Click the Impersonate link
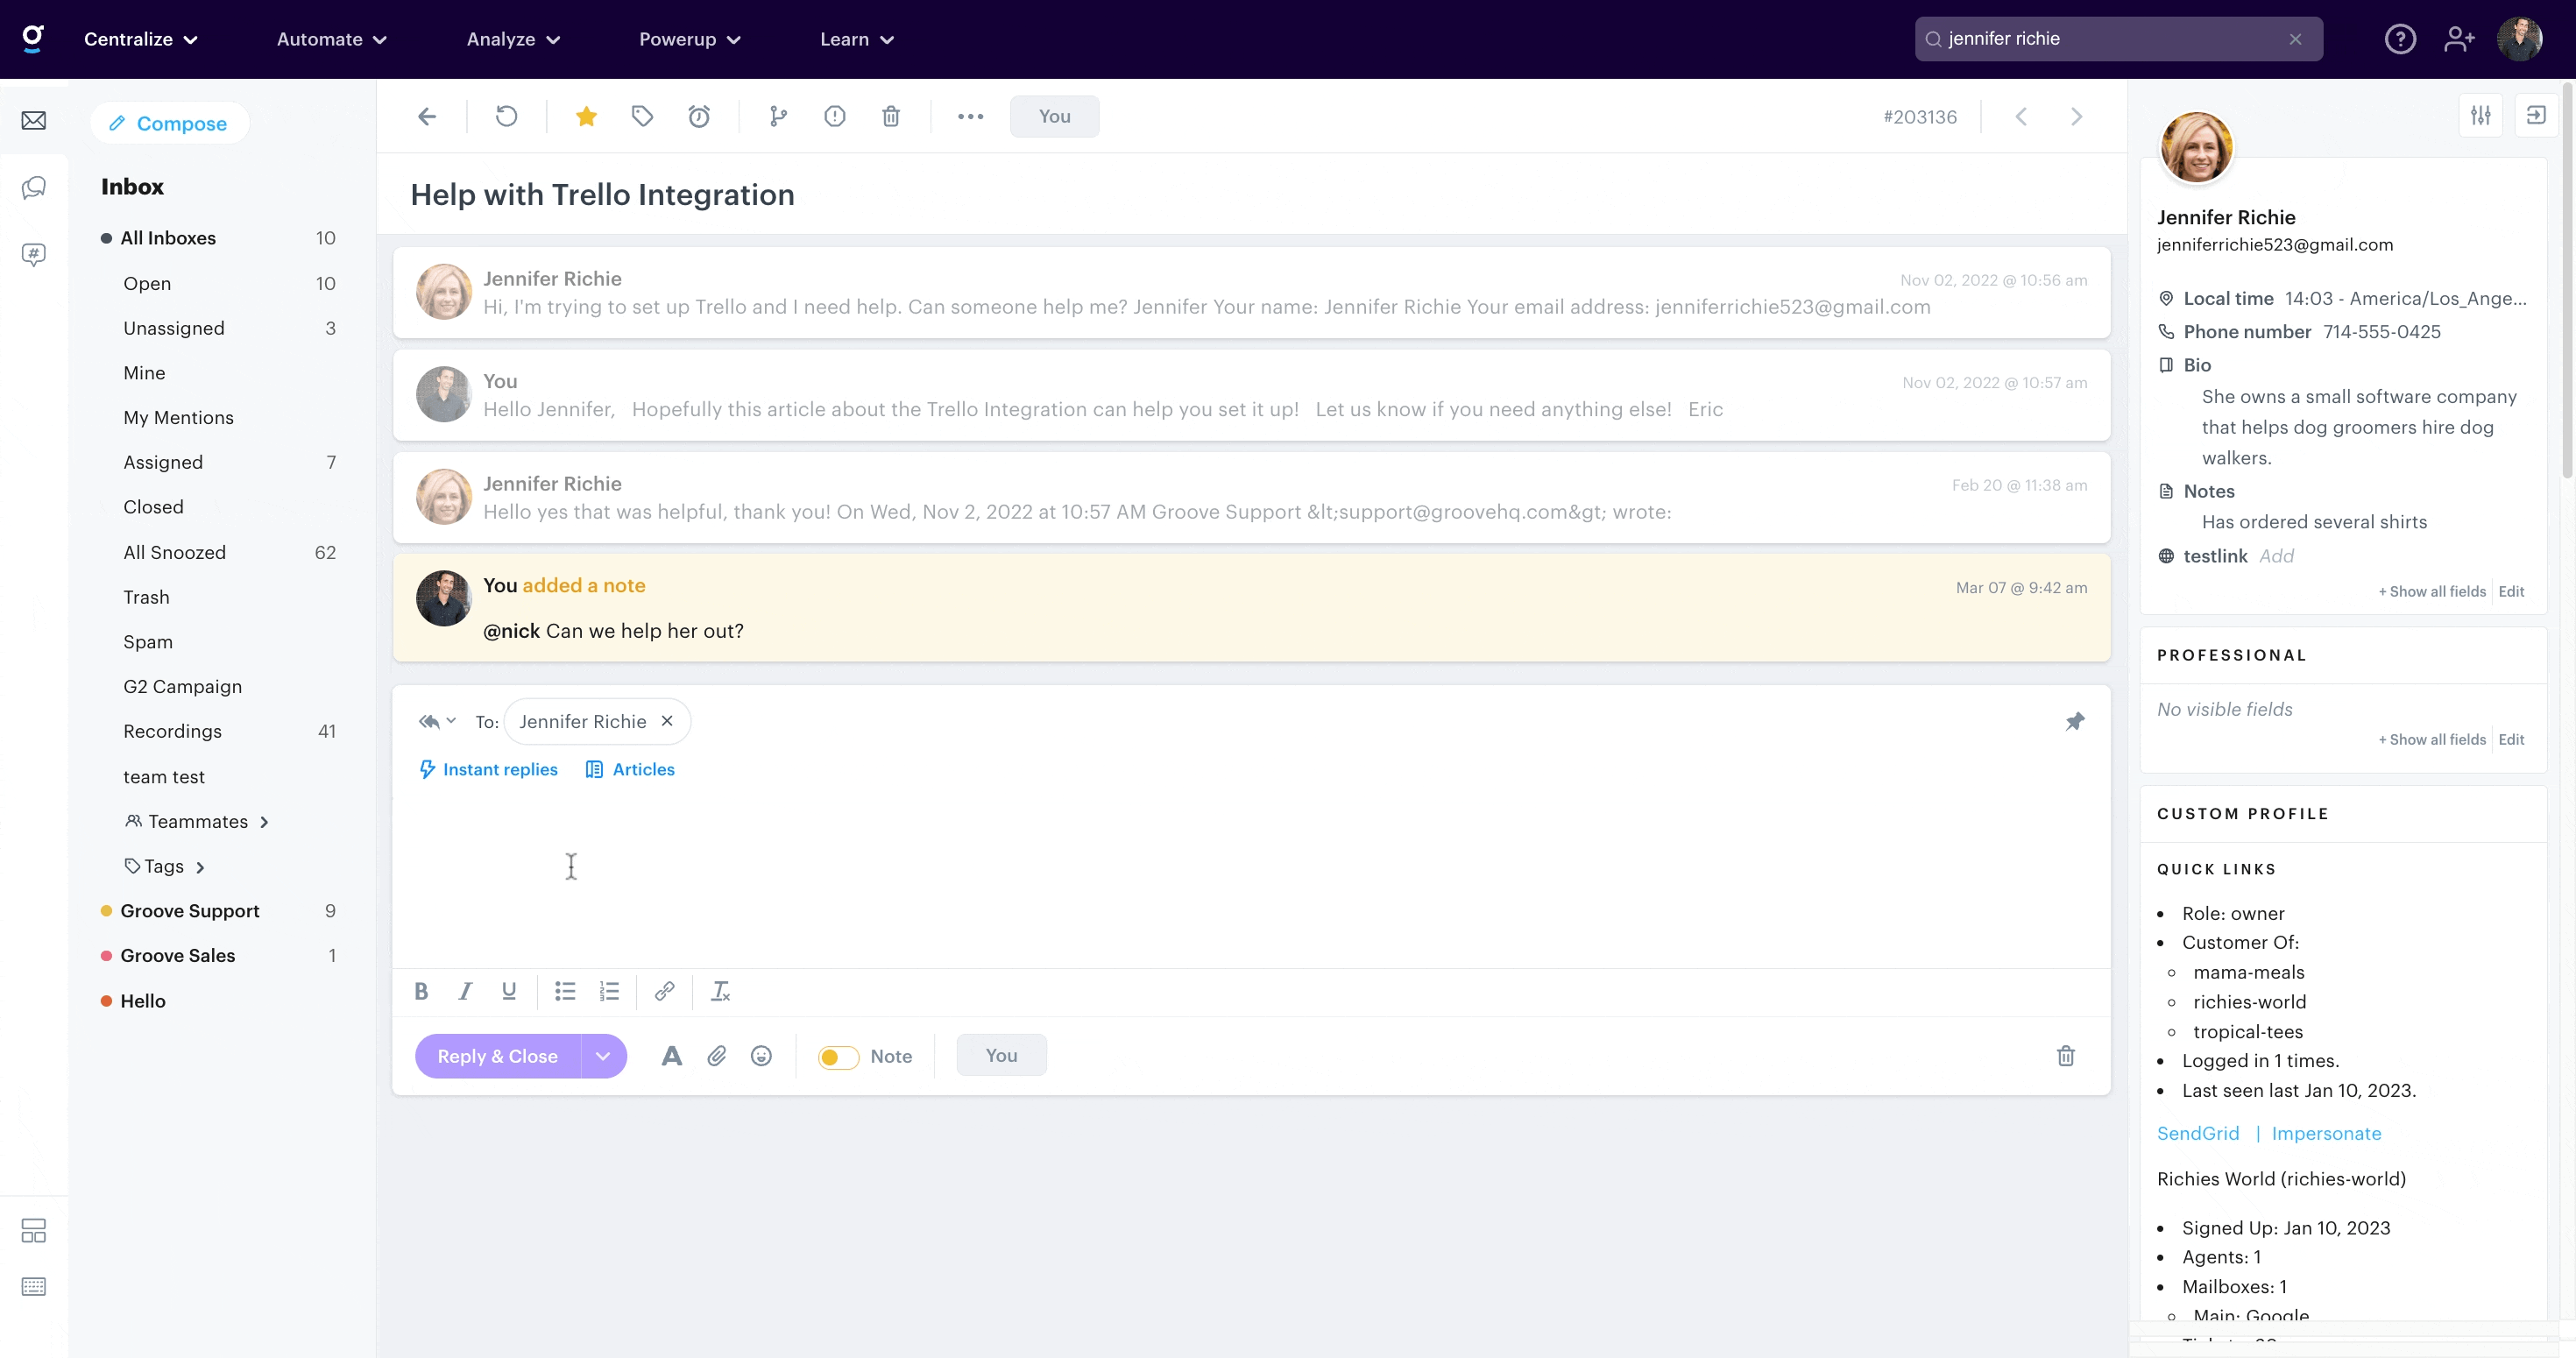Screen dimensions: 2576x1358 coord(2326,1133)
